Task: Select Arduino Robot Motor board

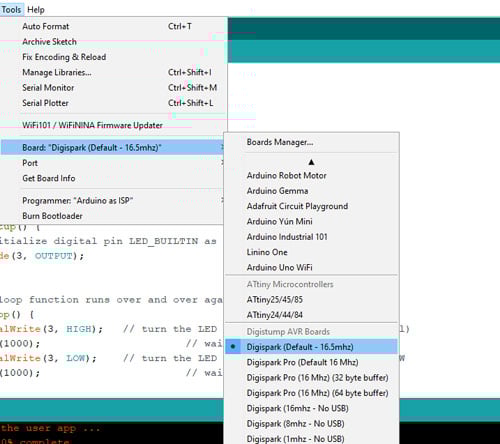Action: pyautogui.click(x=312, y=175)
